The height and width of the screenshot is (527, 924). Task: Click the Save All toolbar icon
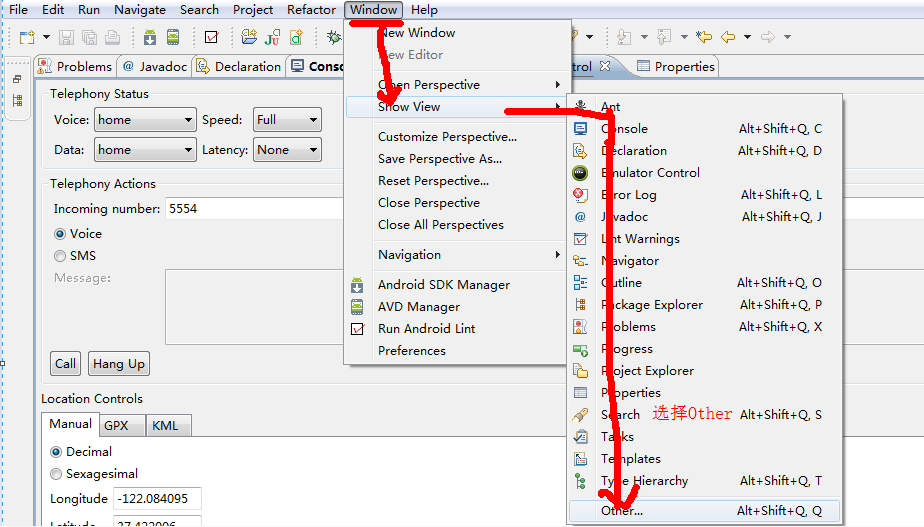(x=90, y=38)
